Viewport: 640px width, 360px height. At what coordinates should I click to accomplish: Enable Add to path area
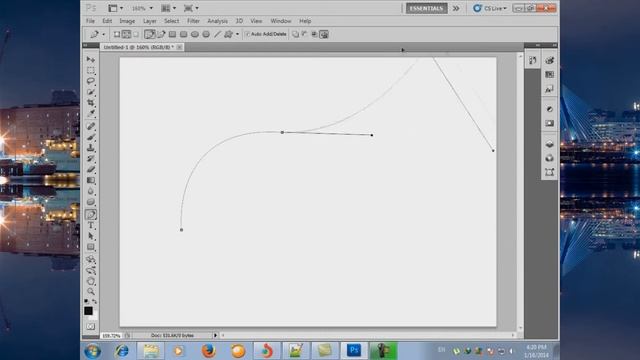(x=296, y=34)
